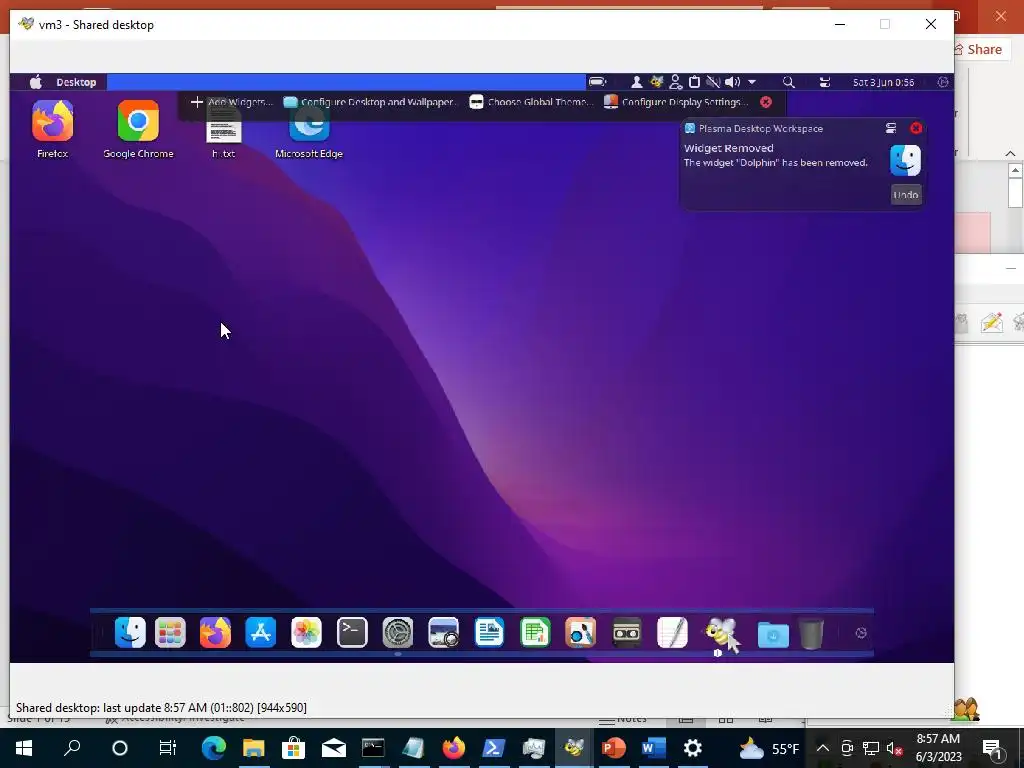Open the App Store icon in dock
The width and height of the screenshot is (1024, 768).
(261, 632)
